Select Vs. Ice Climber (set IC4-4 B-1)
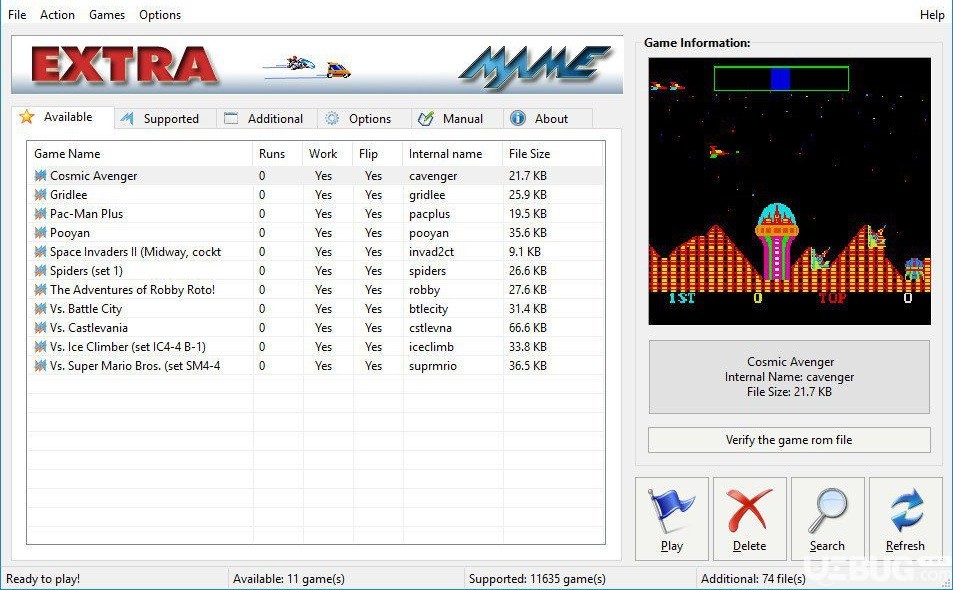 [128, 346]
